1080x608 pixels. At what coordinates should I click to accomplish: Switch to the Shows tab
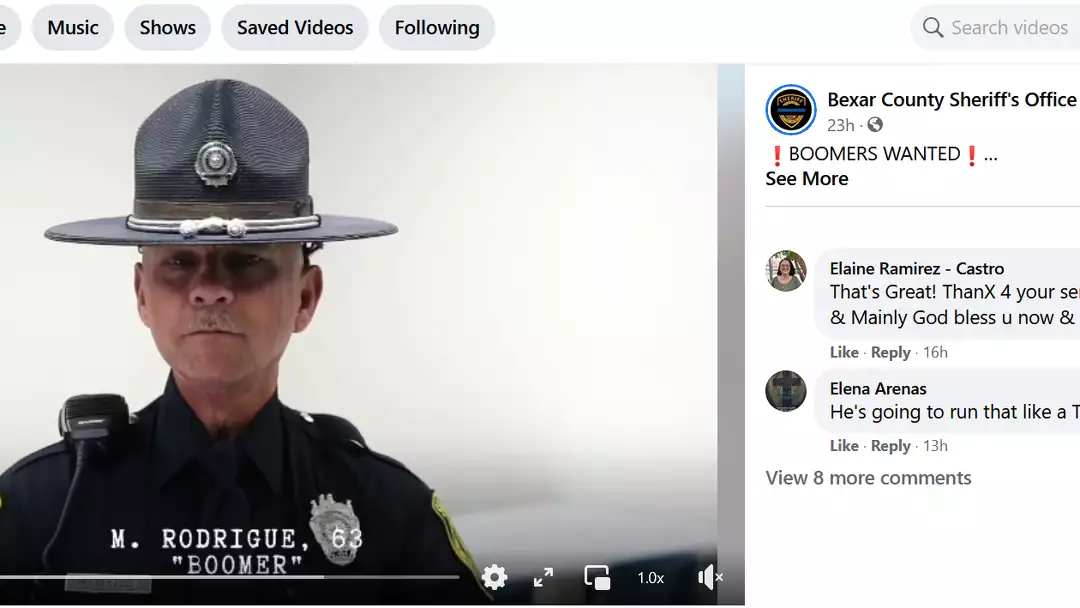pyautogui.click(x=167, y=28)
